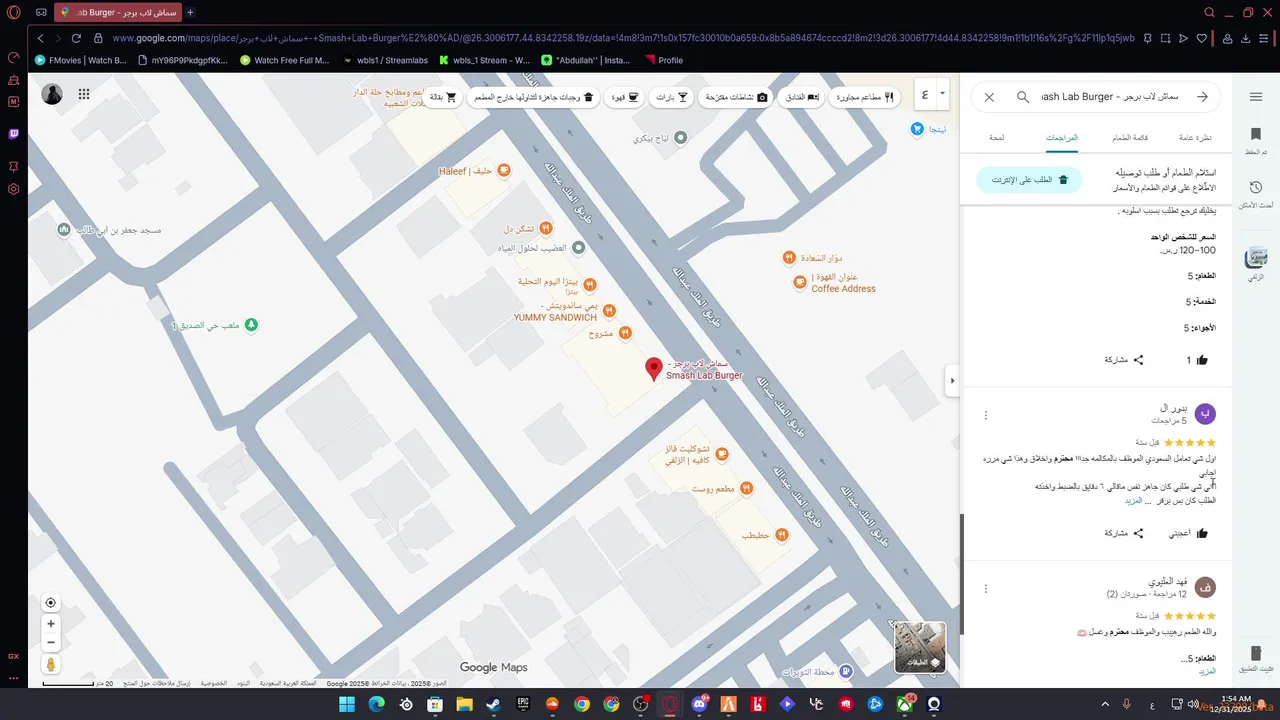Screen dimensions: 1280x720
Task: Share بندر ال review via مشاركة
Action: (x=1124, y=533)
